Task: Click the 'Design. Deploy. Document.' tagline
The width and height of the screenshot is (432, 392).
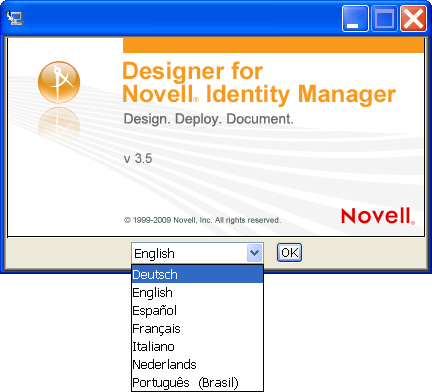Action: click(x=208, y=119)
